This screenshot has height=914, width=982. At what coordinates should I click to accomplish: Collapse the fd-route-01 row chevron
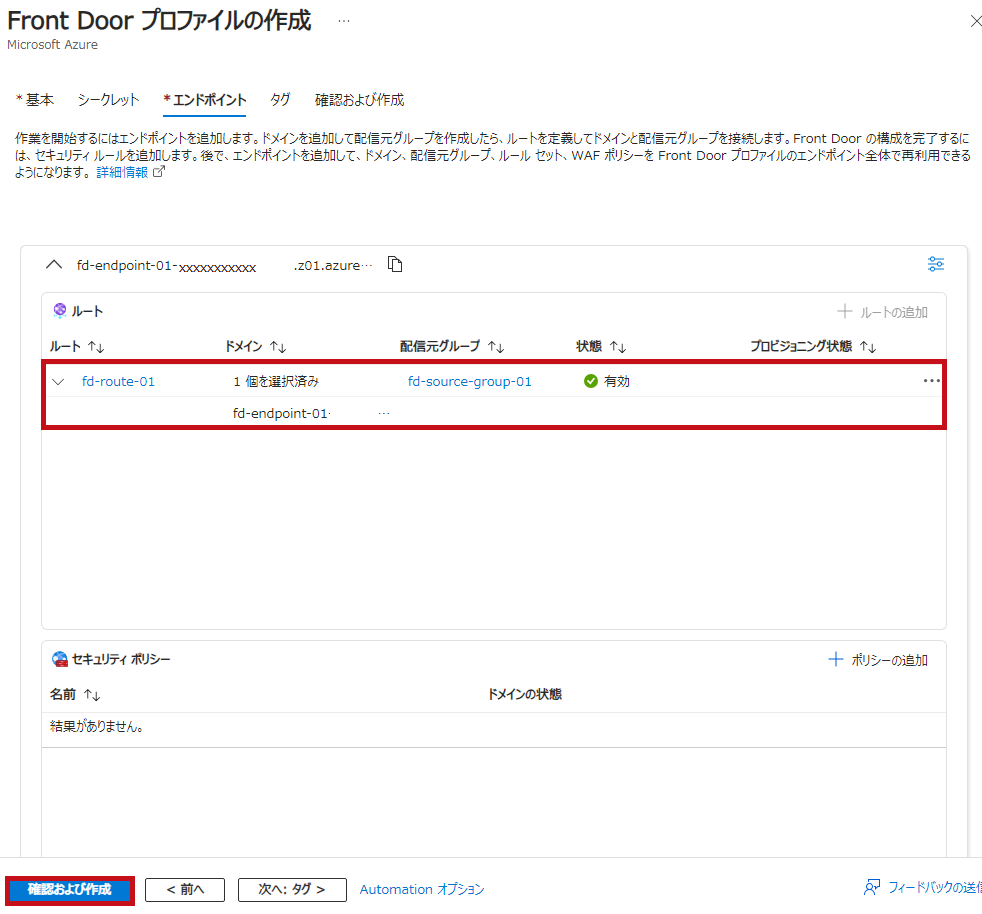[58, 382]
